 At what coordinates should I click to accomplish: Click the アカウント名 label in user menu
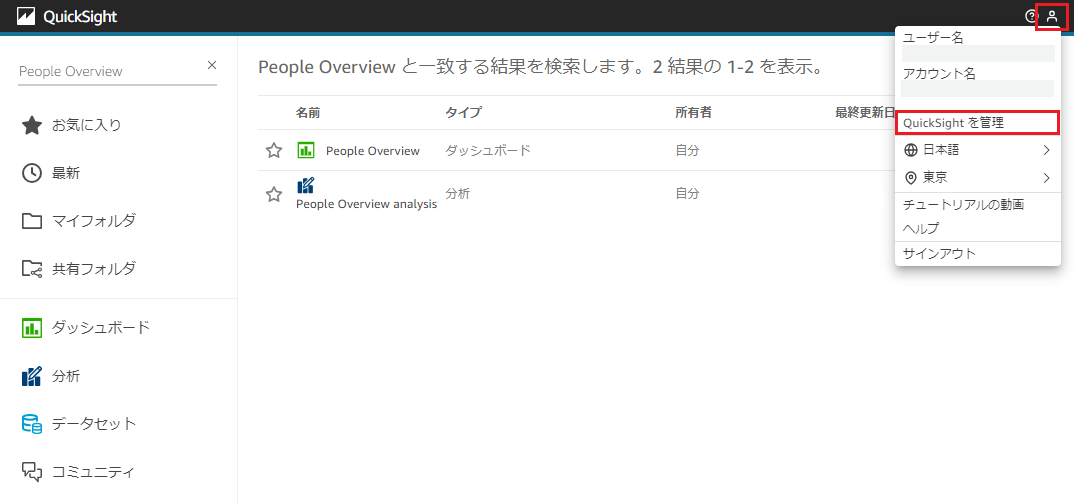tap(939, 74)
